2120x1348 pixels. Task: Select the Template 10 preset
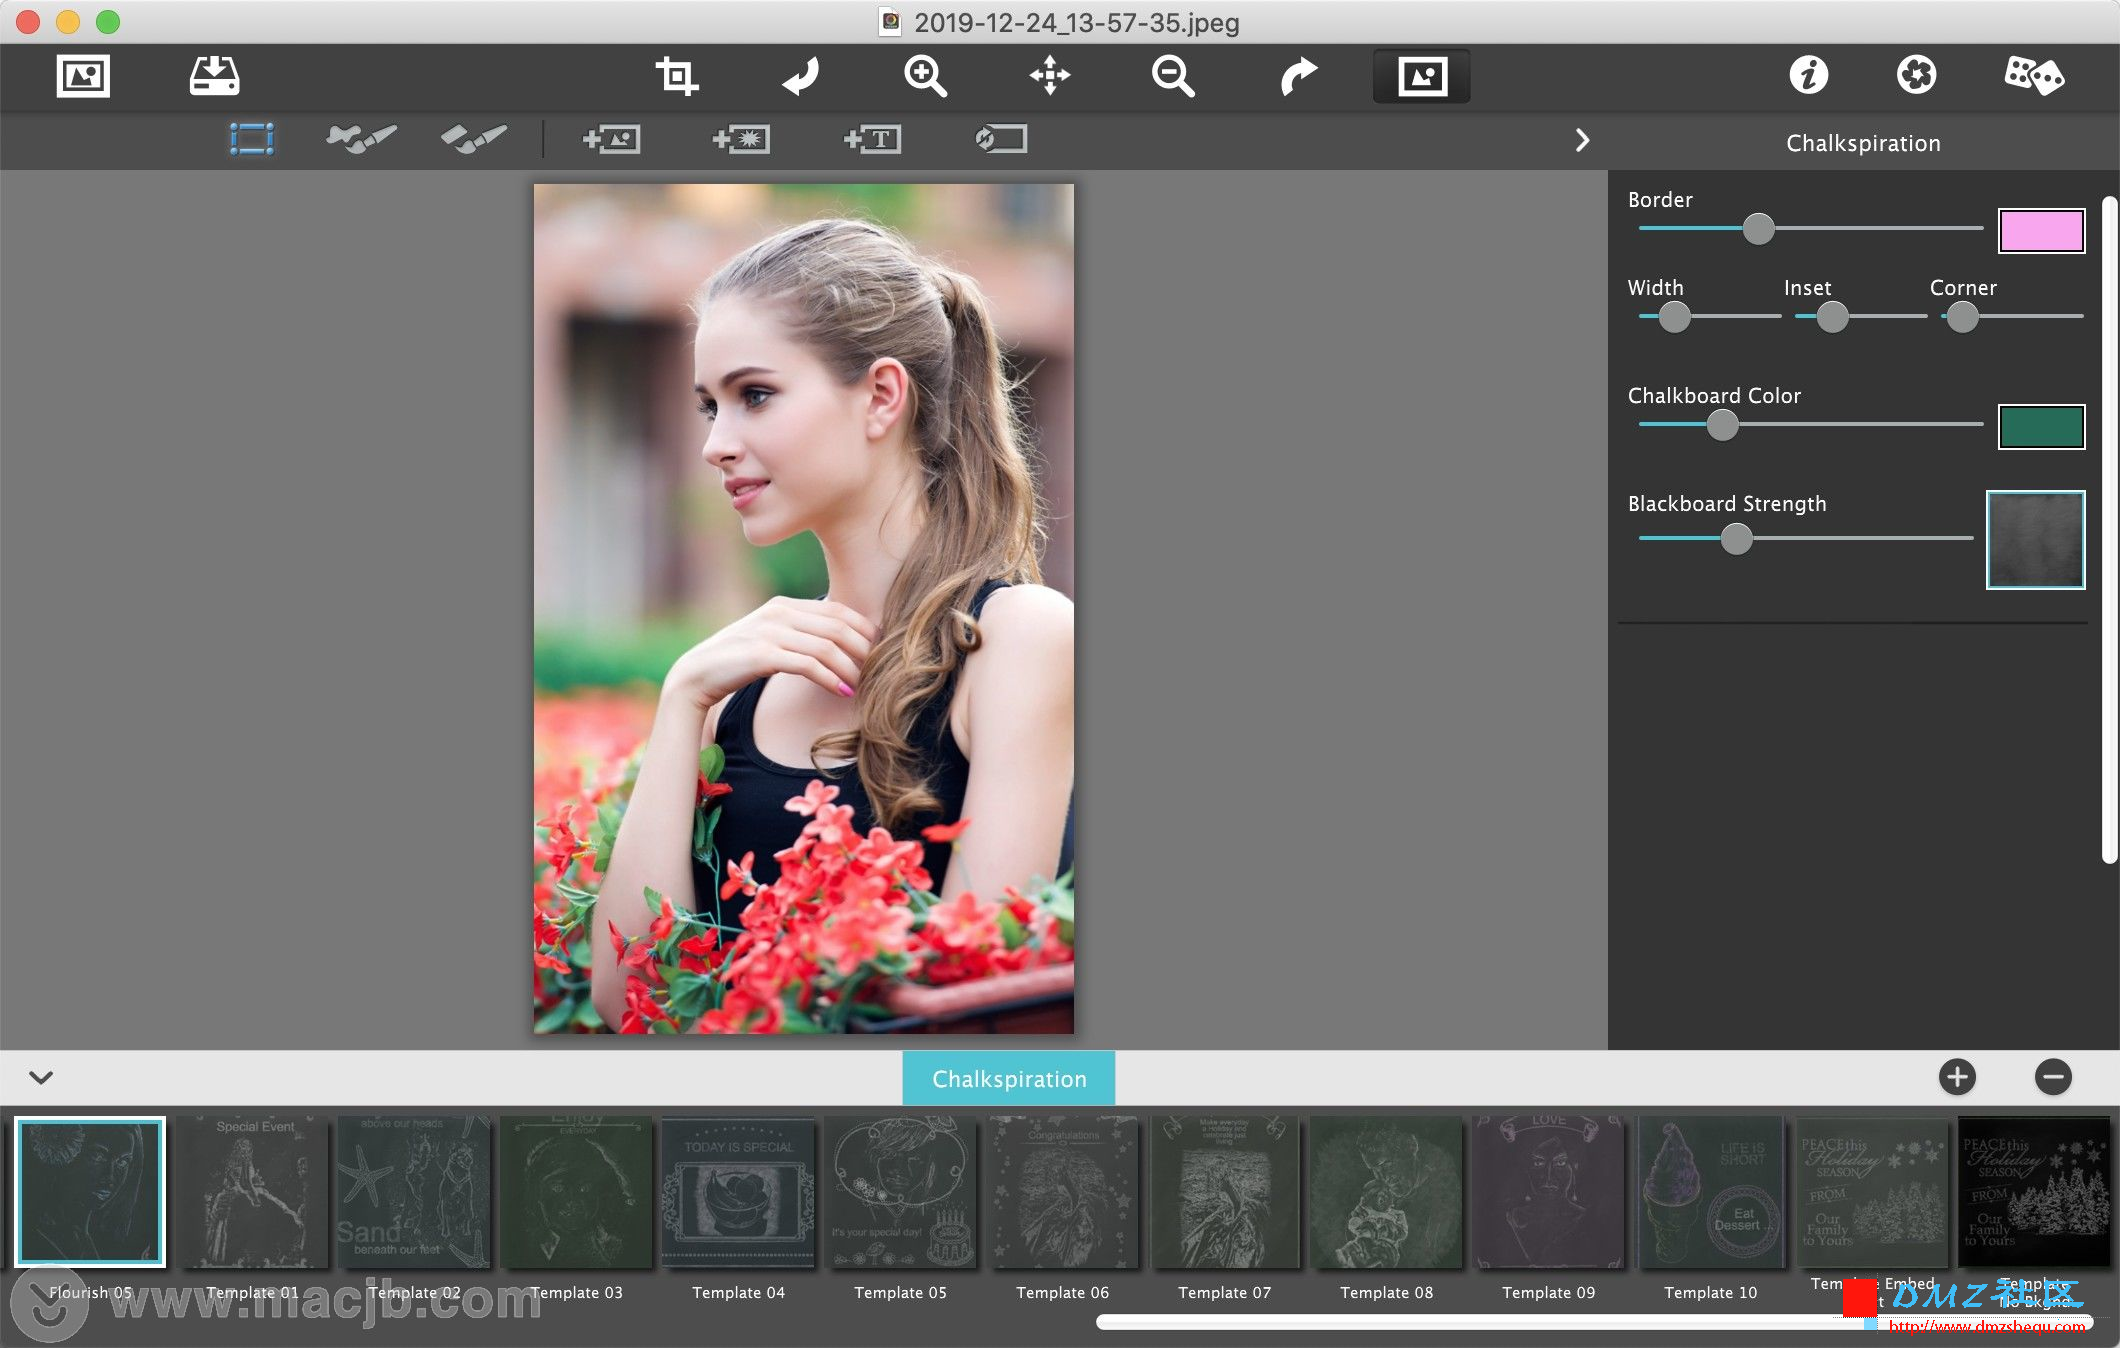(x=1710, y=1192)
